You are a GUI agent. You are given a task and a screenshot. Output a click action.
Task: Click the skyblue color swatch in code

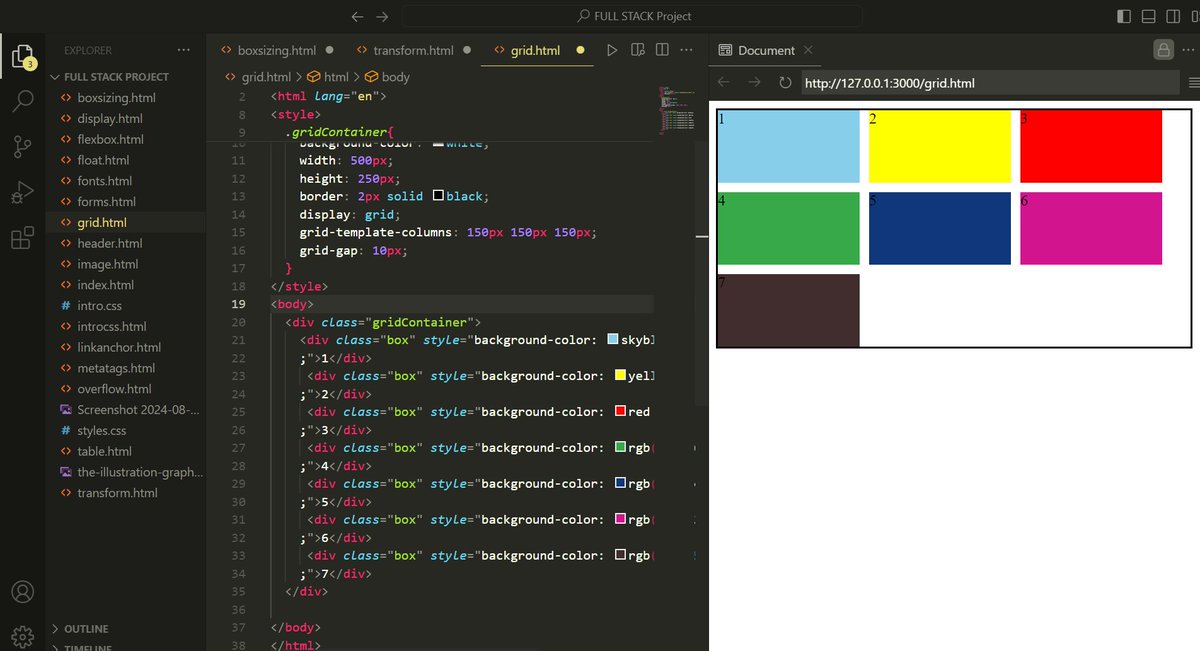613,340
